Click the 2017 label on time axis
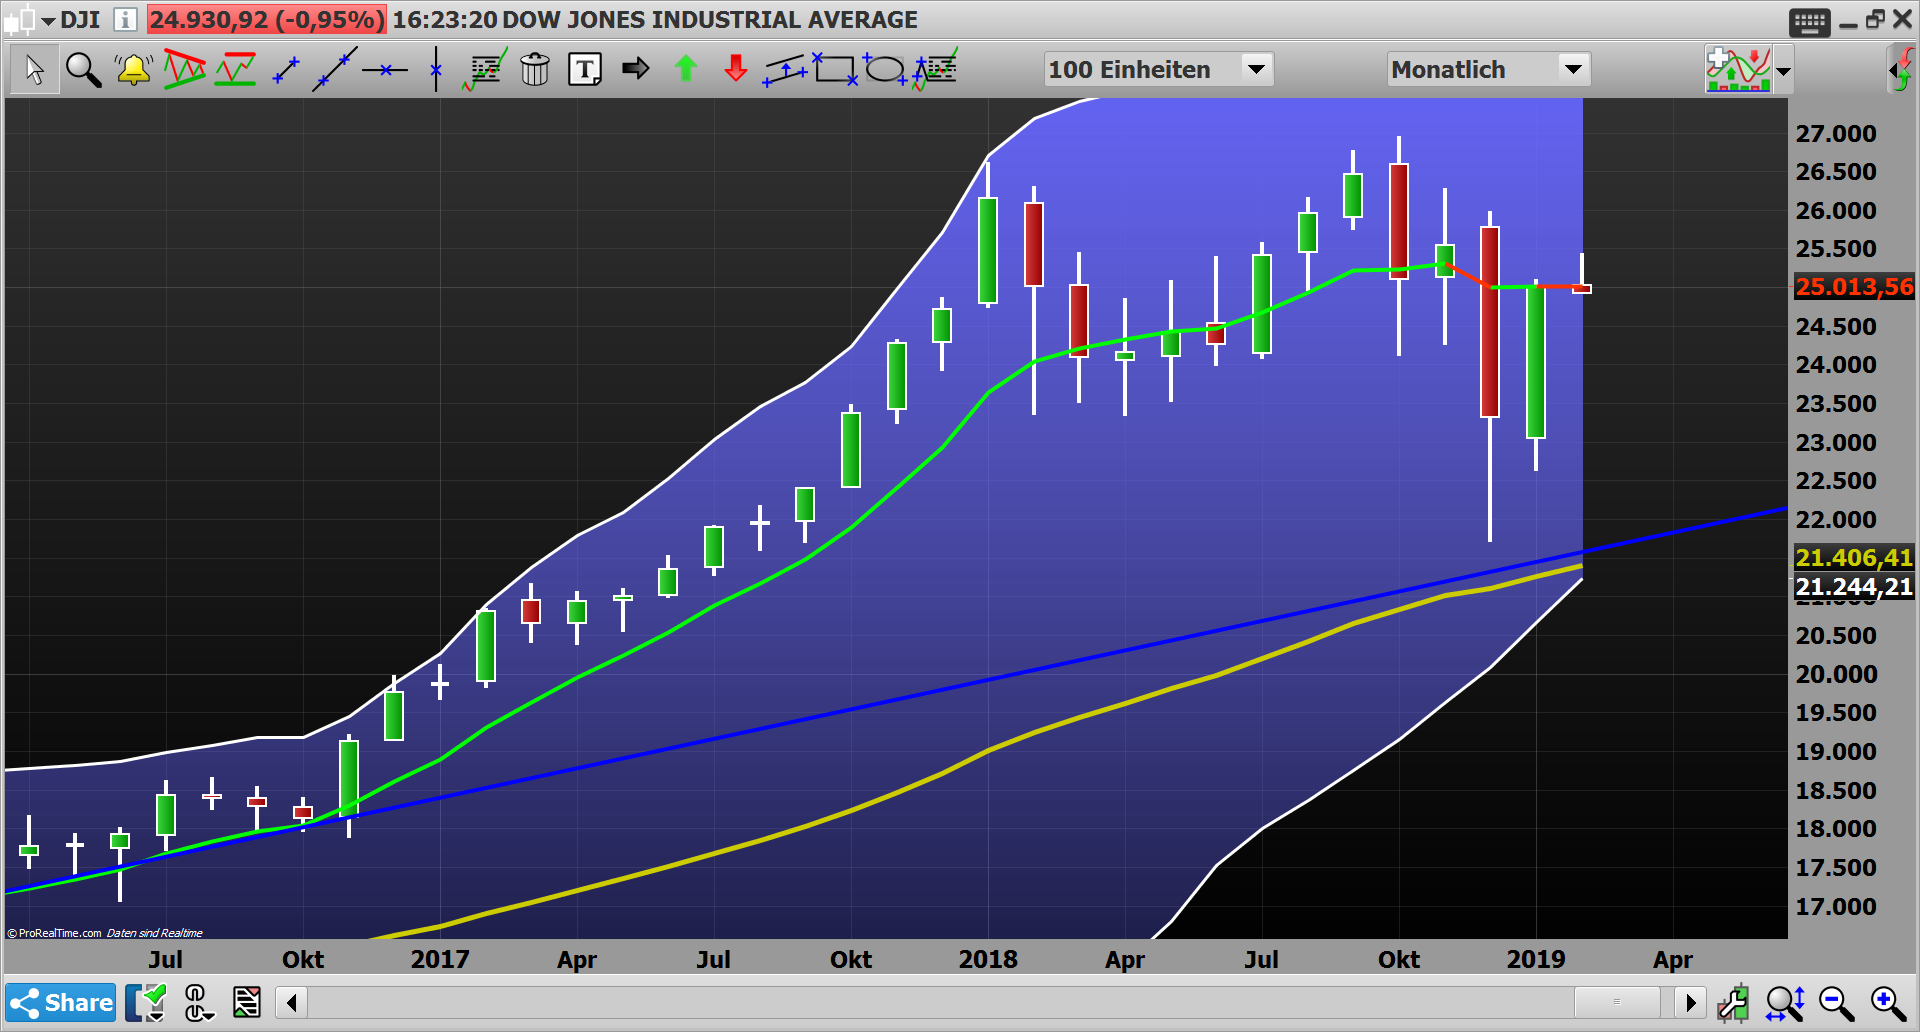 click(440, 959)
